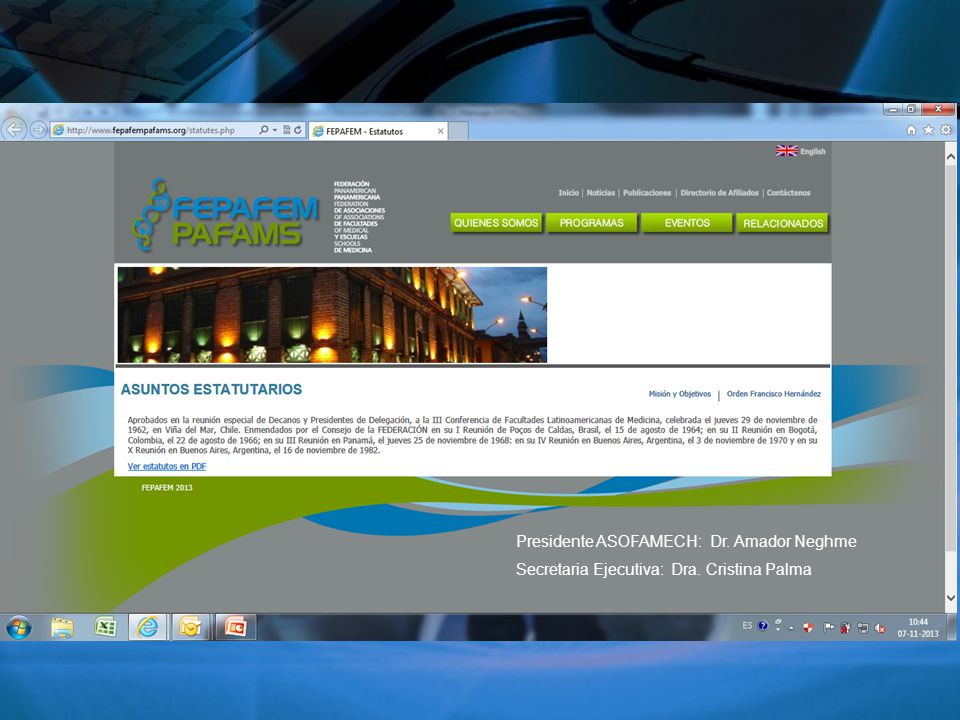This screenshot has width=960, height=720.
Task: Open Action Center flag tray icon
Action: (828, 627)
